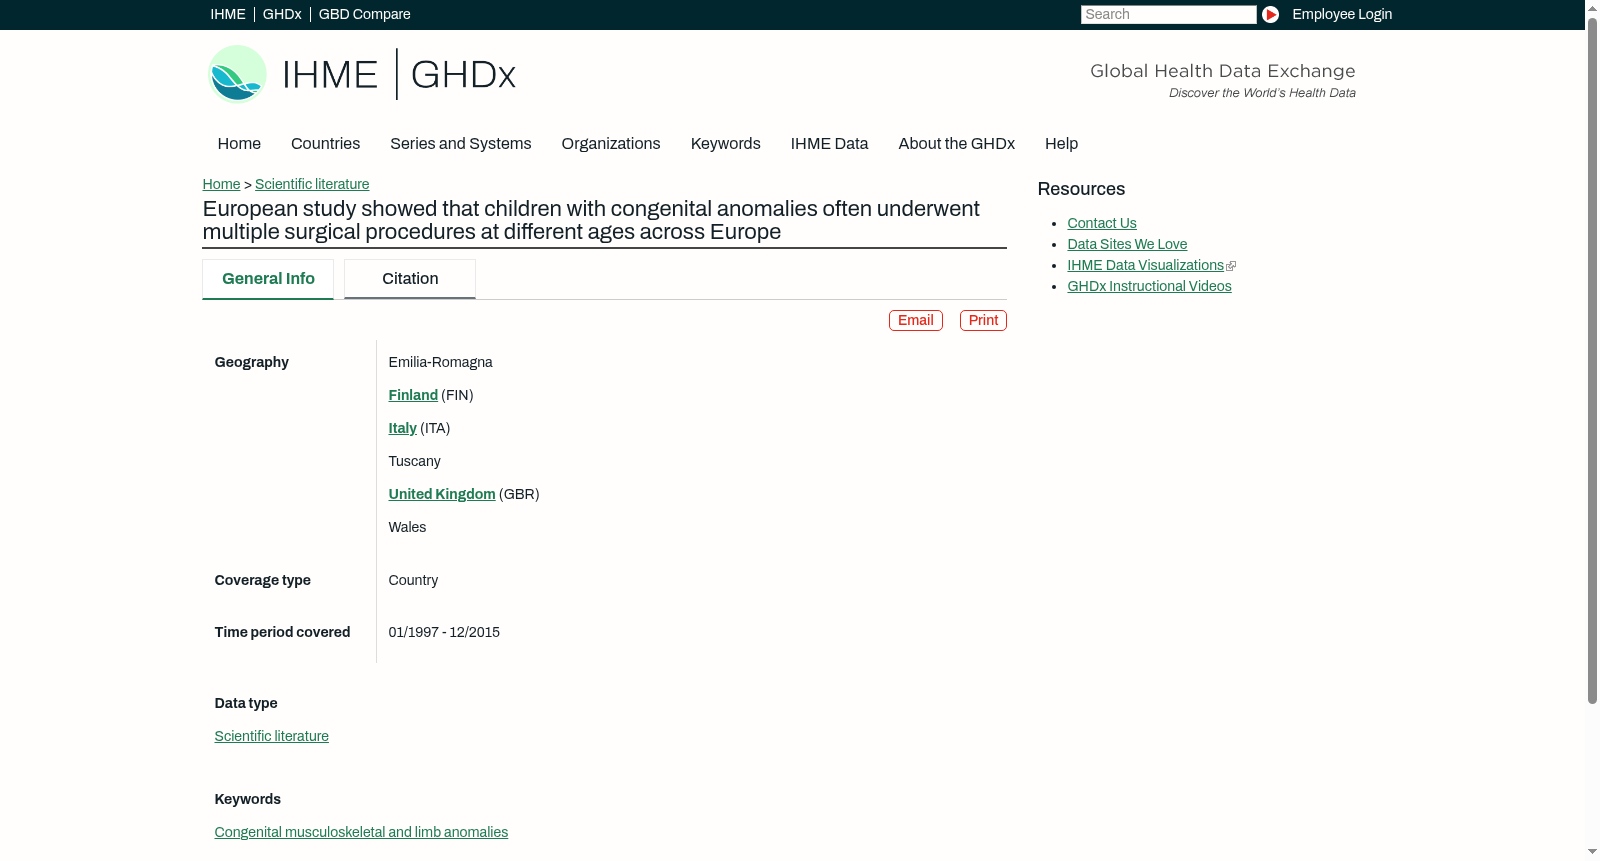Click the page vertical scrollbar thumb

point(1592,360)
